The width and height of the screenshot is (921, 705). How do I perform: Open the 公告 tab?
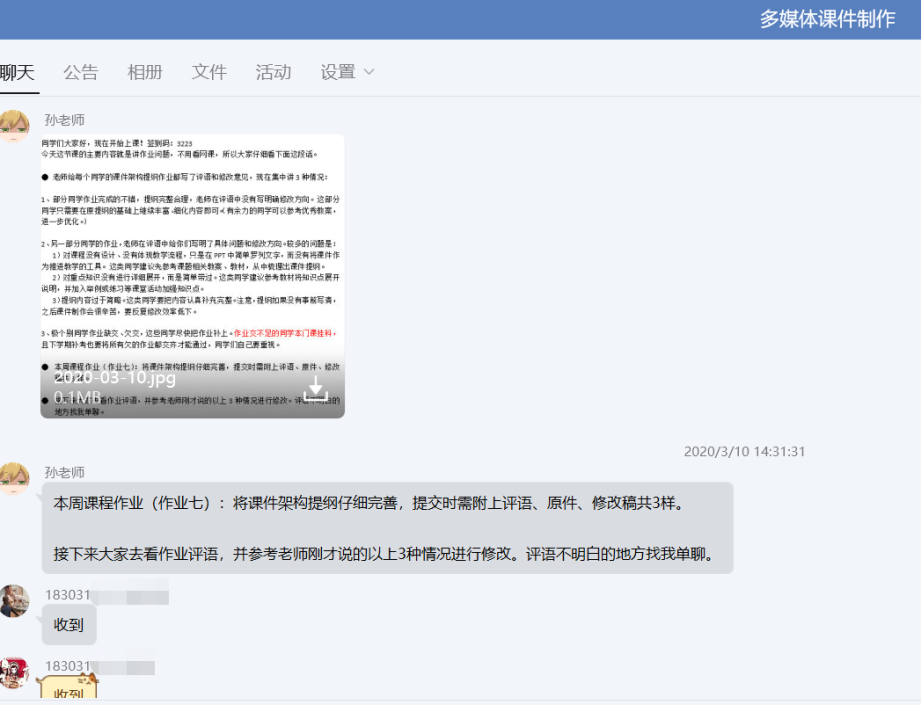tap(81, 72)
